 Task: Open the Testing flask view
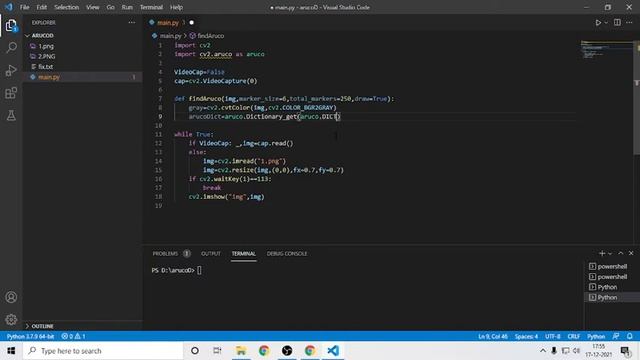[11, 116]
